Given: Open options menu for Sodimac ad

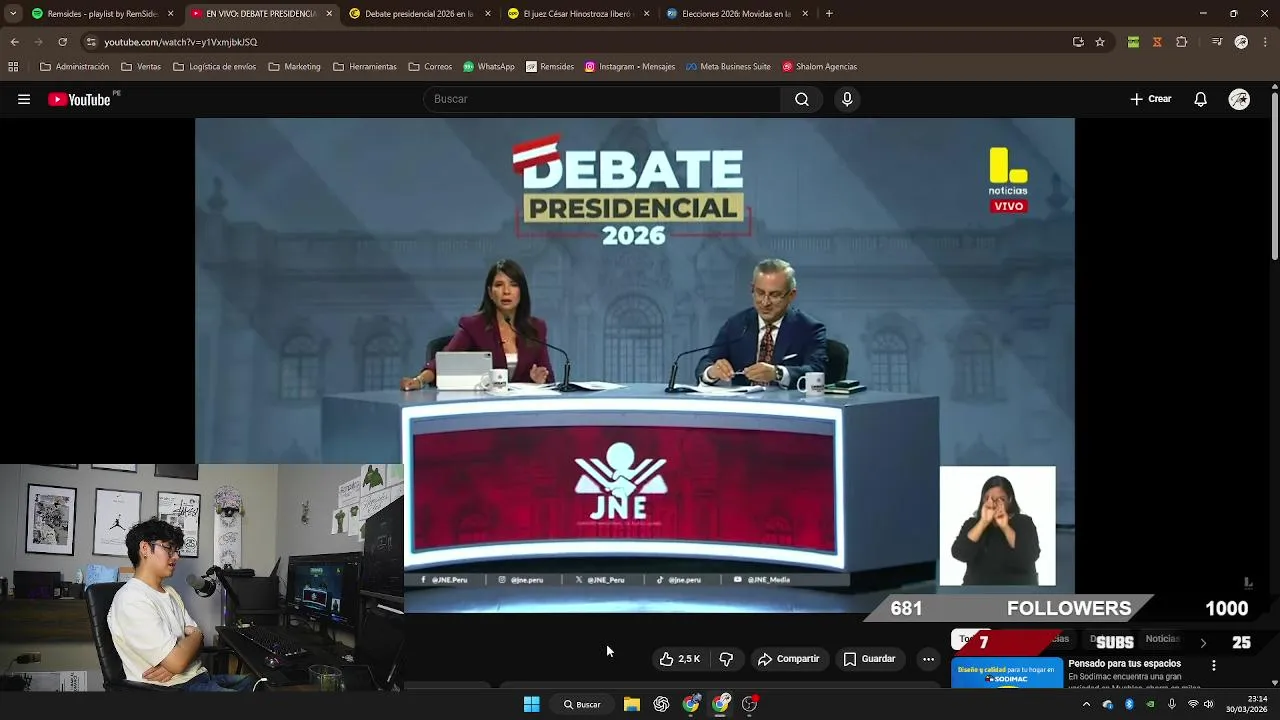Looking at the screenshot, I should click(1213, 665).
